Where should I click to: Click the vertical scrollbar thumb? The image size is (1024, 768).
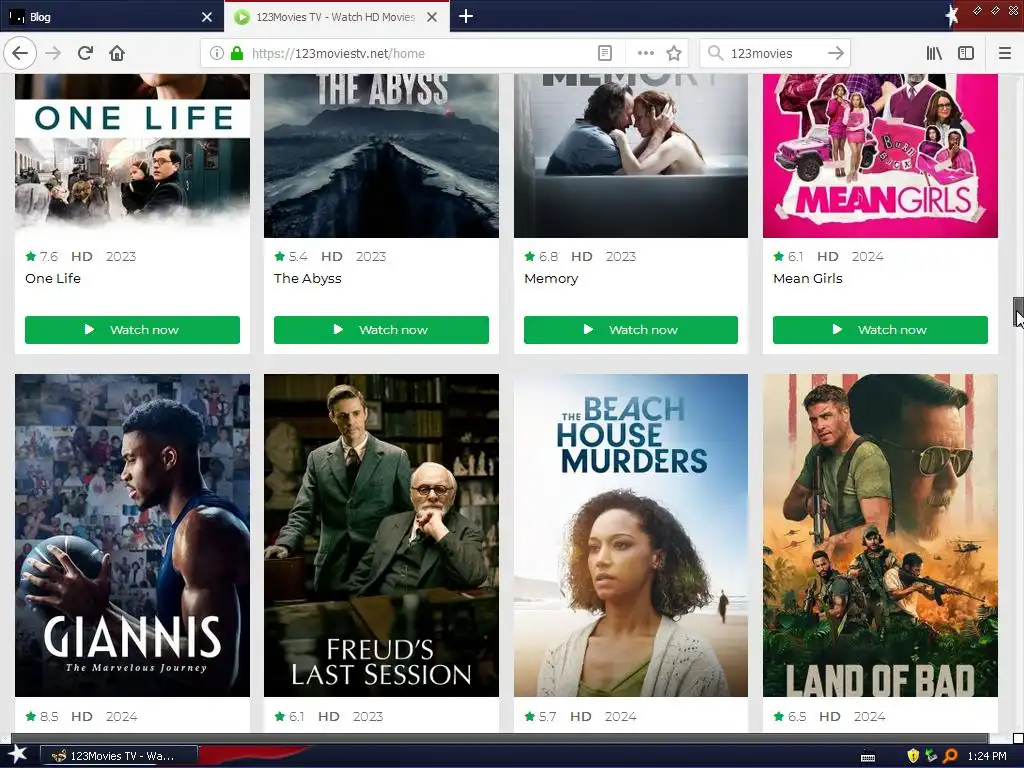coord(1018,312)
